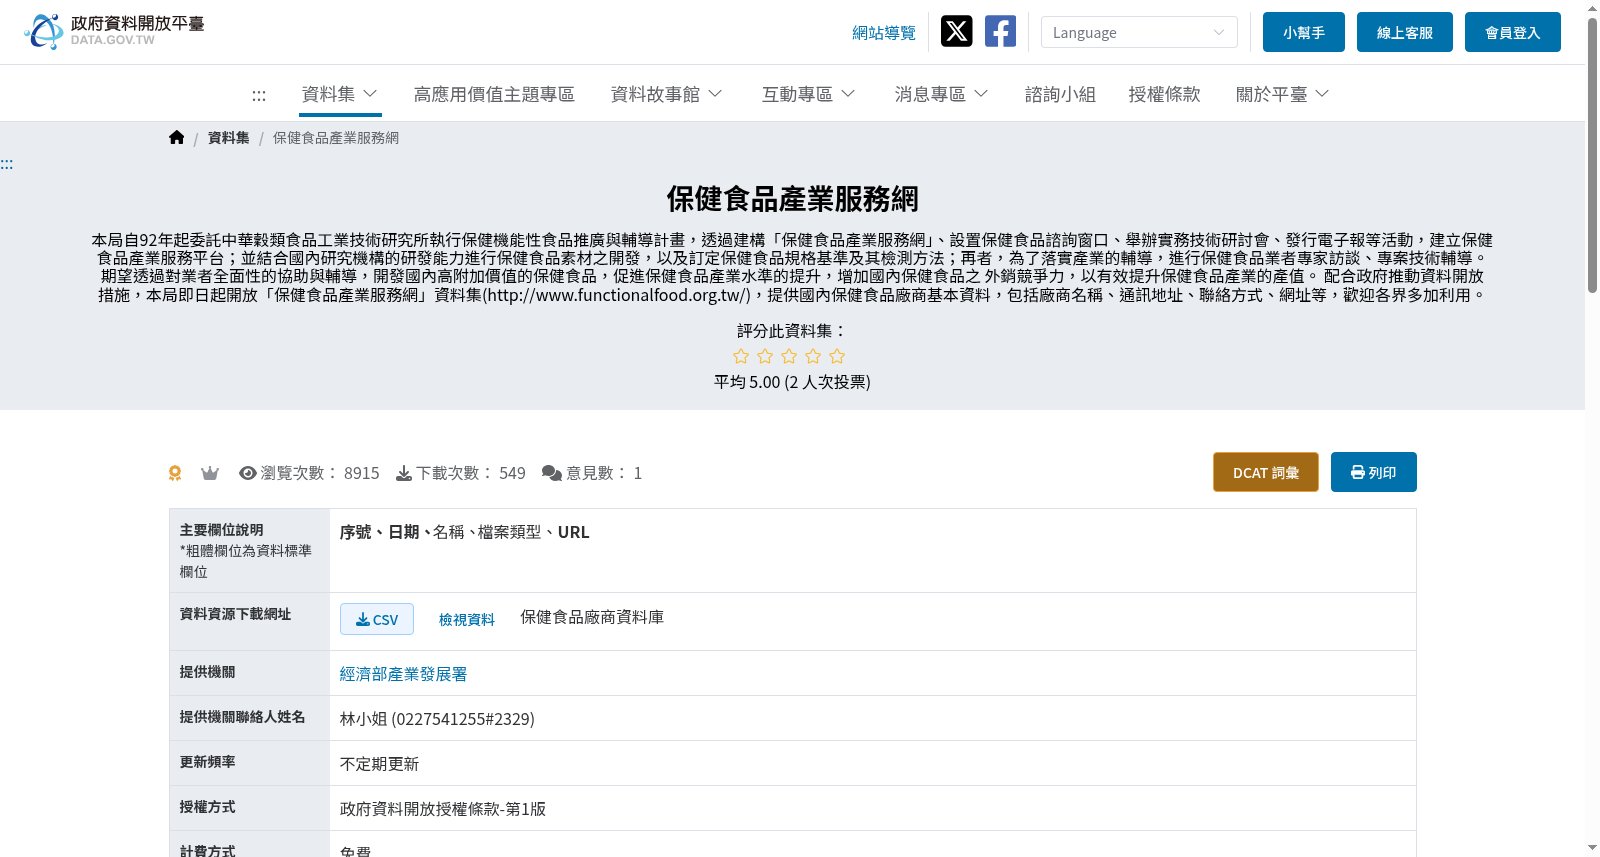Screen dimensions: 1600x857
Task: Print the page with 列印 button
Action: (x=1374, y=472)
